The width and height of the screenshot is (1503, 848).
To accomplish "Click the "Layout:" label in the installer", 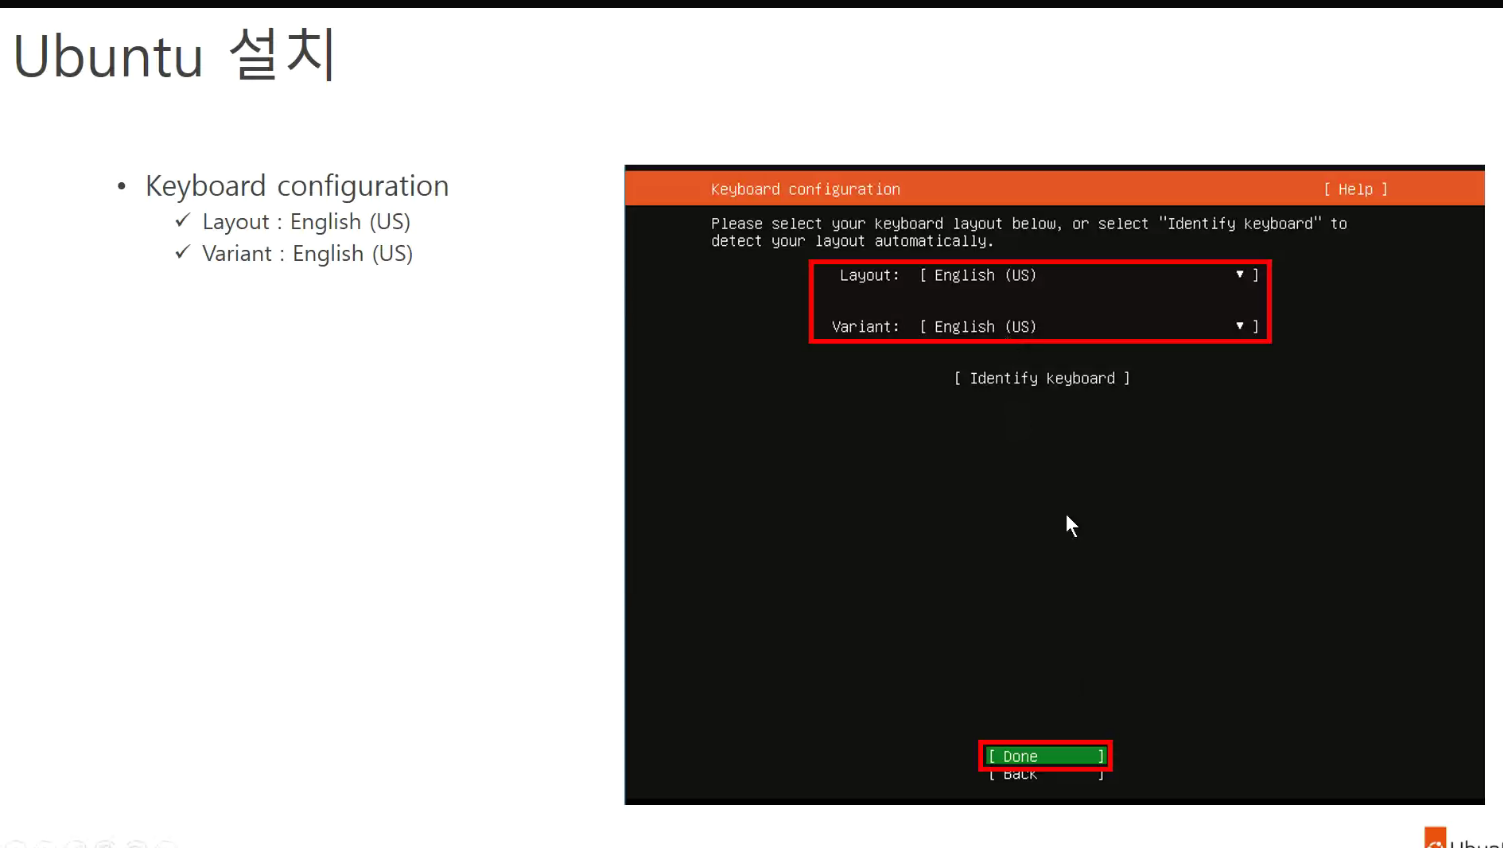I will (x=869, y=275).
